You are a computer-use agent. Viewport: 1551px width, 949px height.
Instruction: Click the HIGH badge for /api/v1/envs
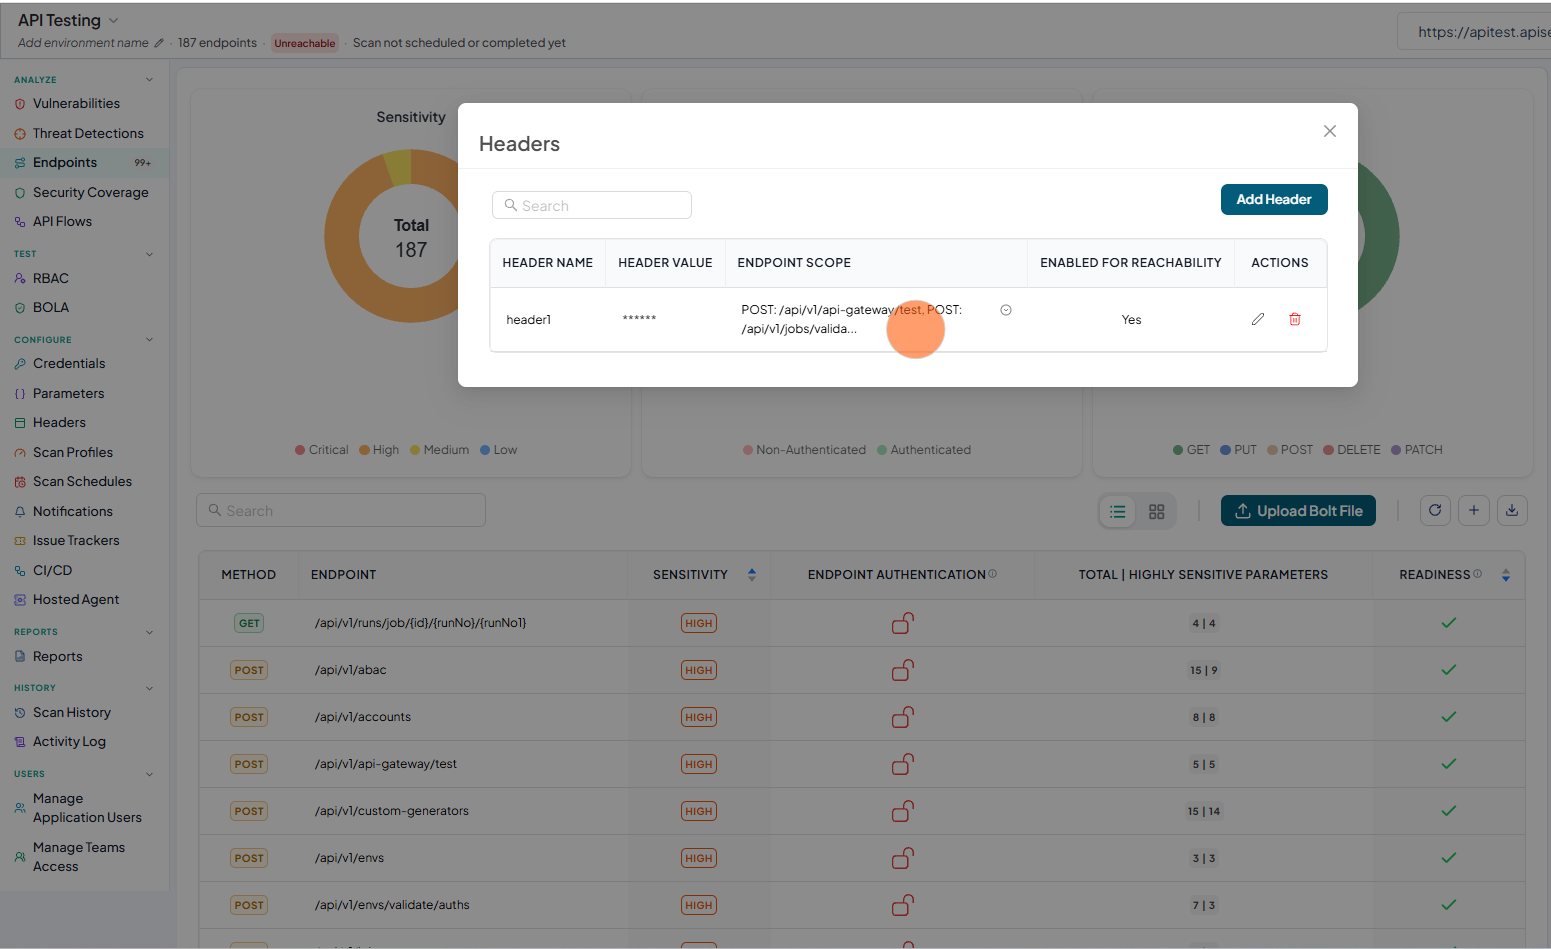coord(699,858)
